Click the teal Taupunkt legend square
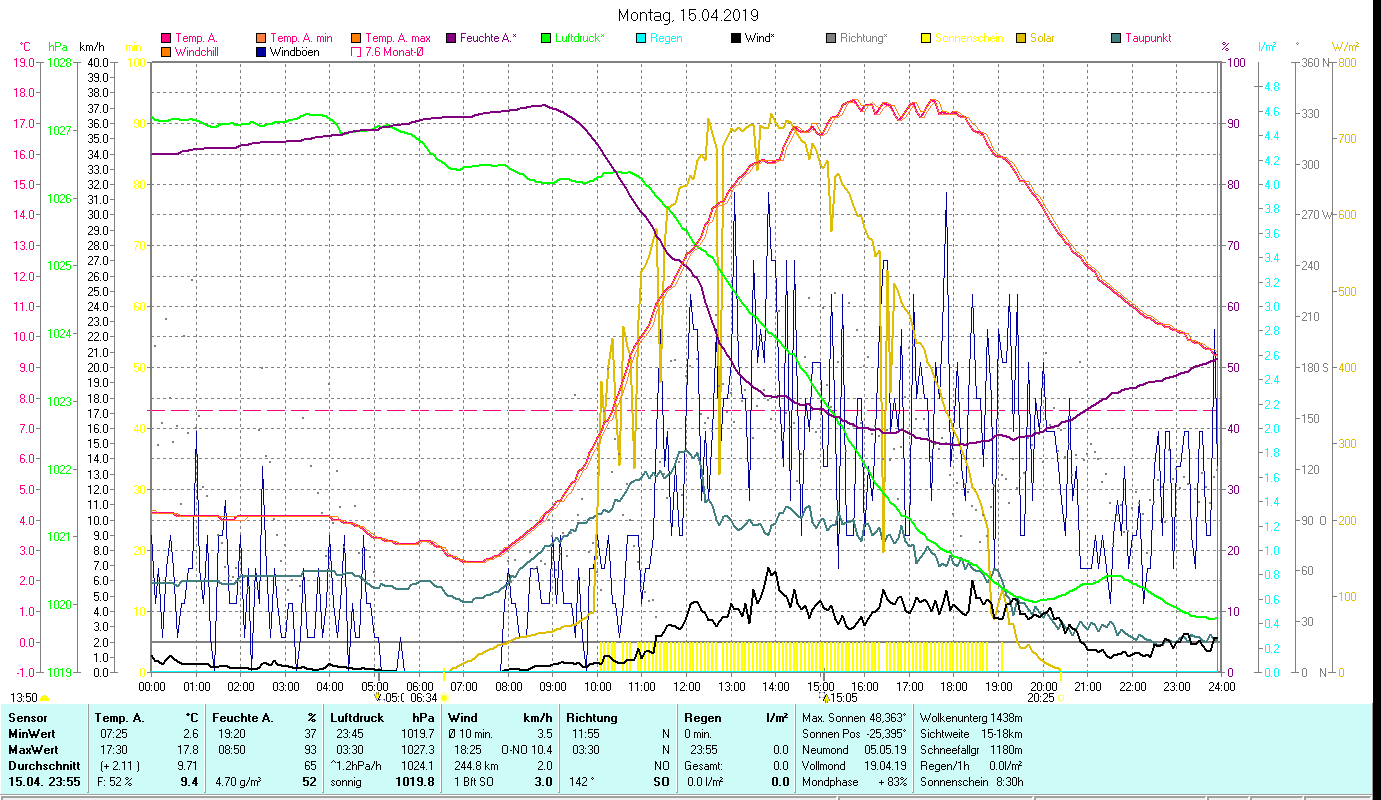The height and width of the screenshot is (800, 1381). pos(1116,39)
